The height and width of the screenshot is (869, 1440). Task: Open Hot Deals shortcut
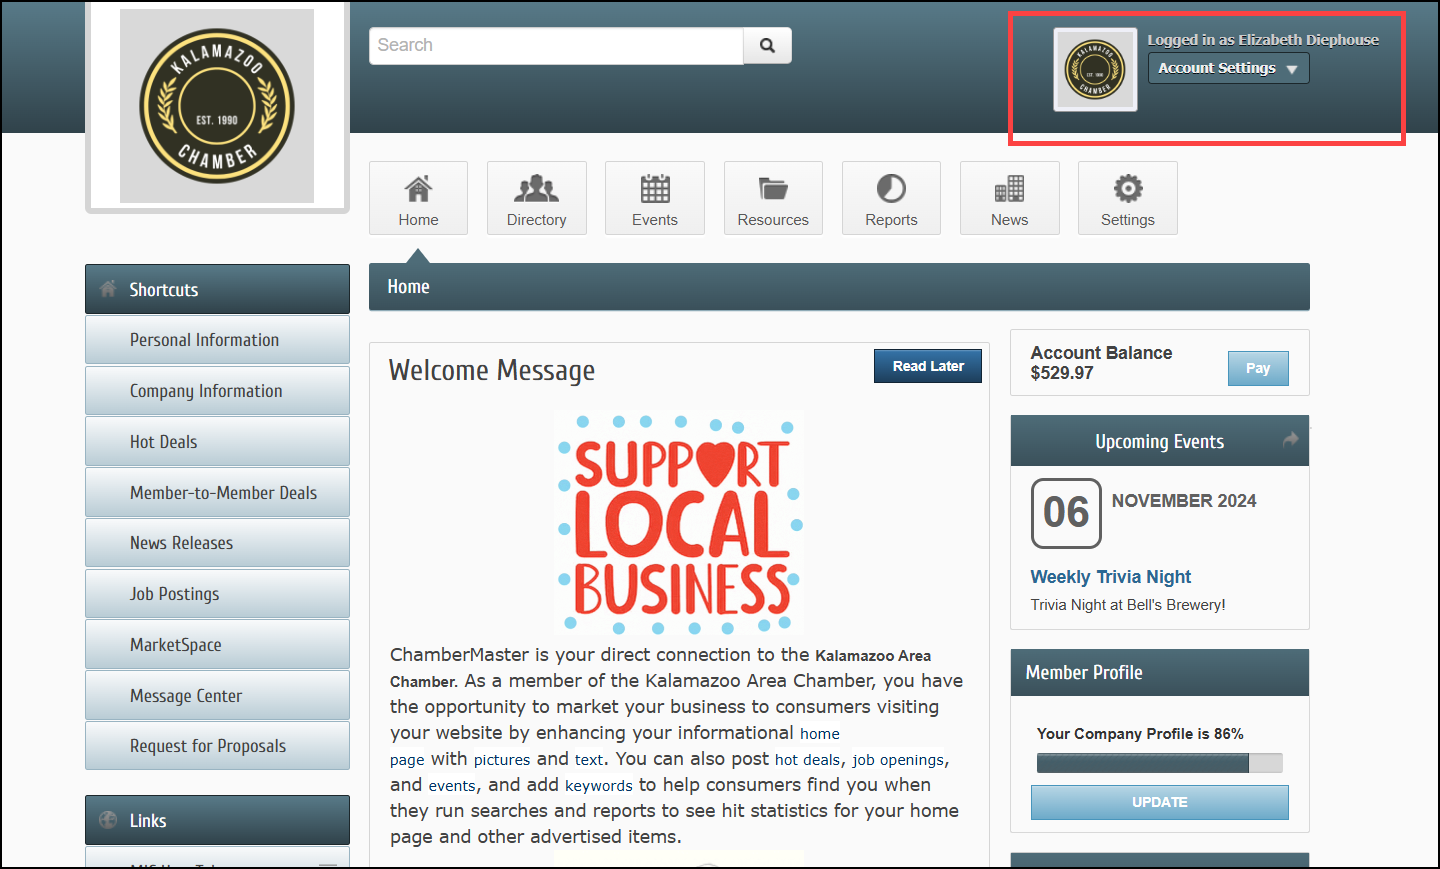pyautogui.click(x=217, y=442)
